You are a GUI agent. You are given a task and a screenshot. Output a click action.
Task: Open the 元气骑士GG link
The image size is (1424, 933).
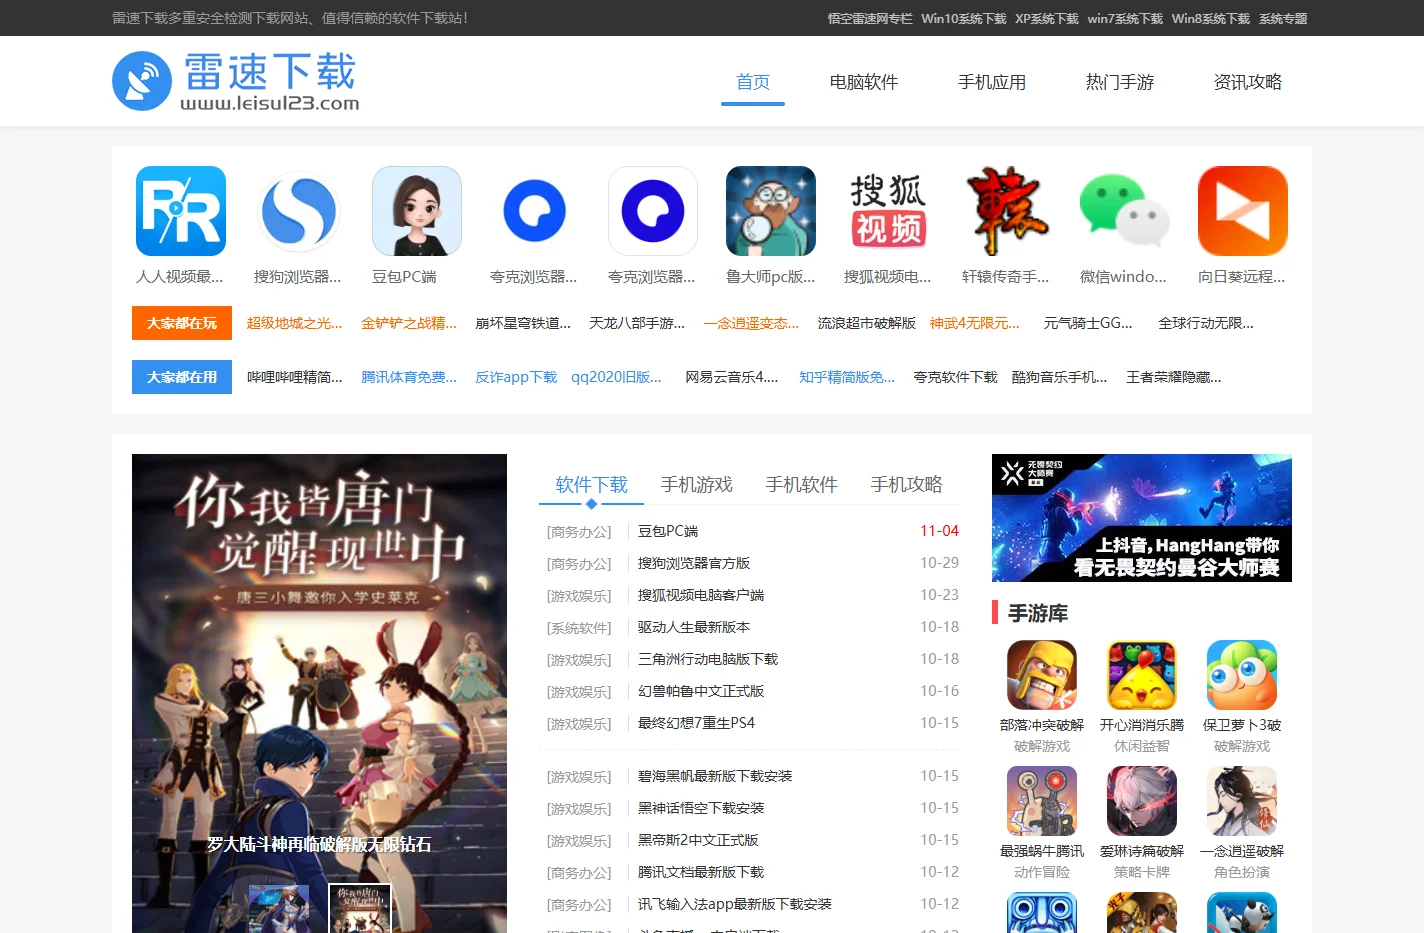tap(1088, 323)
